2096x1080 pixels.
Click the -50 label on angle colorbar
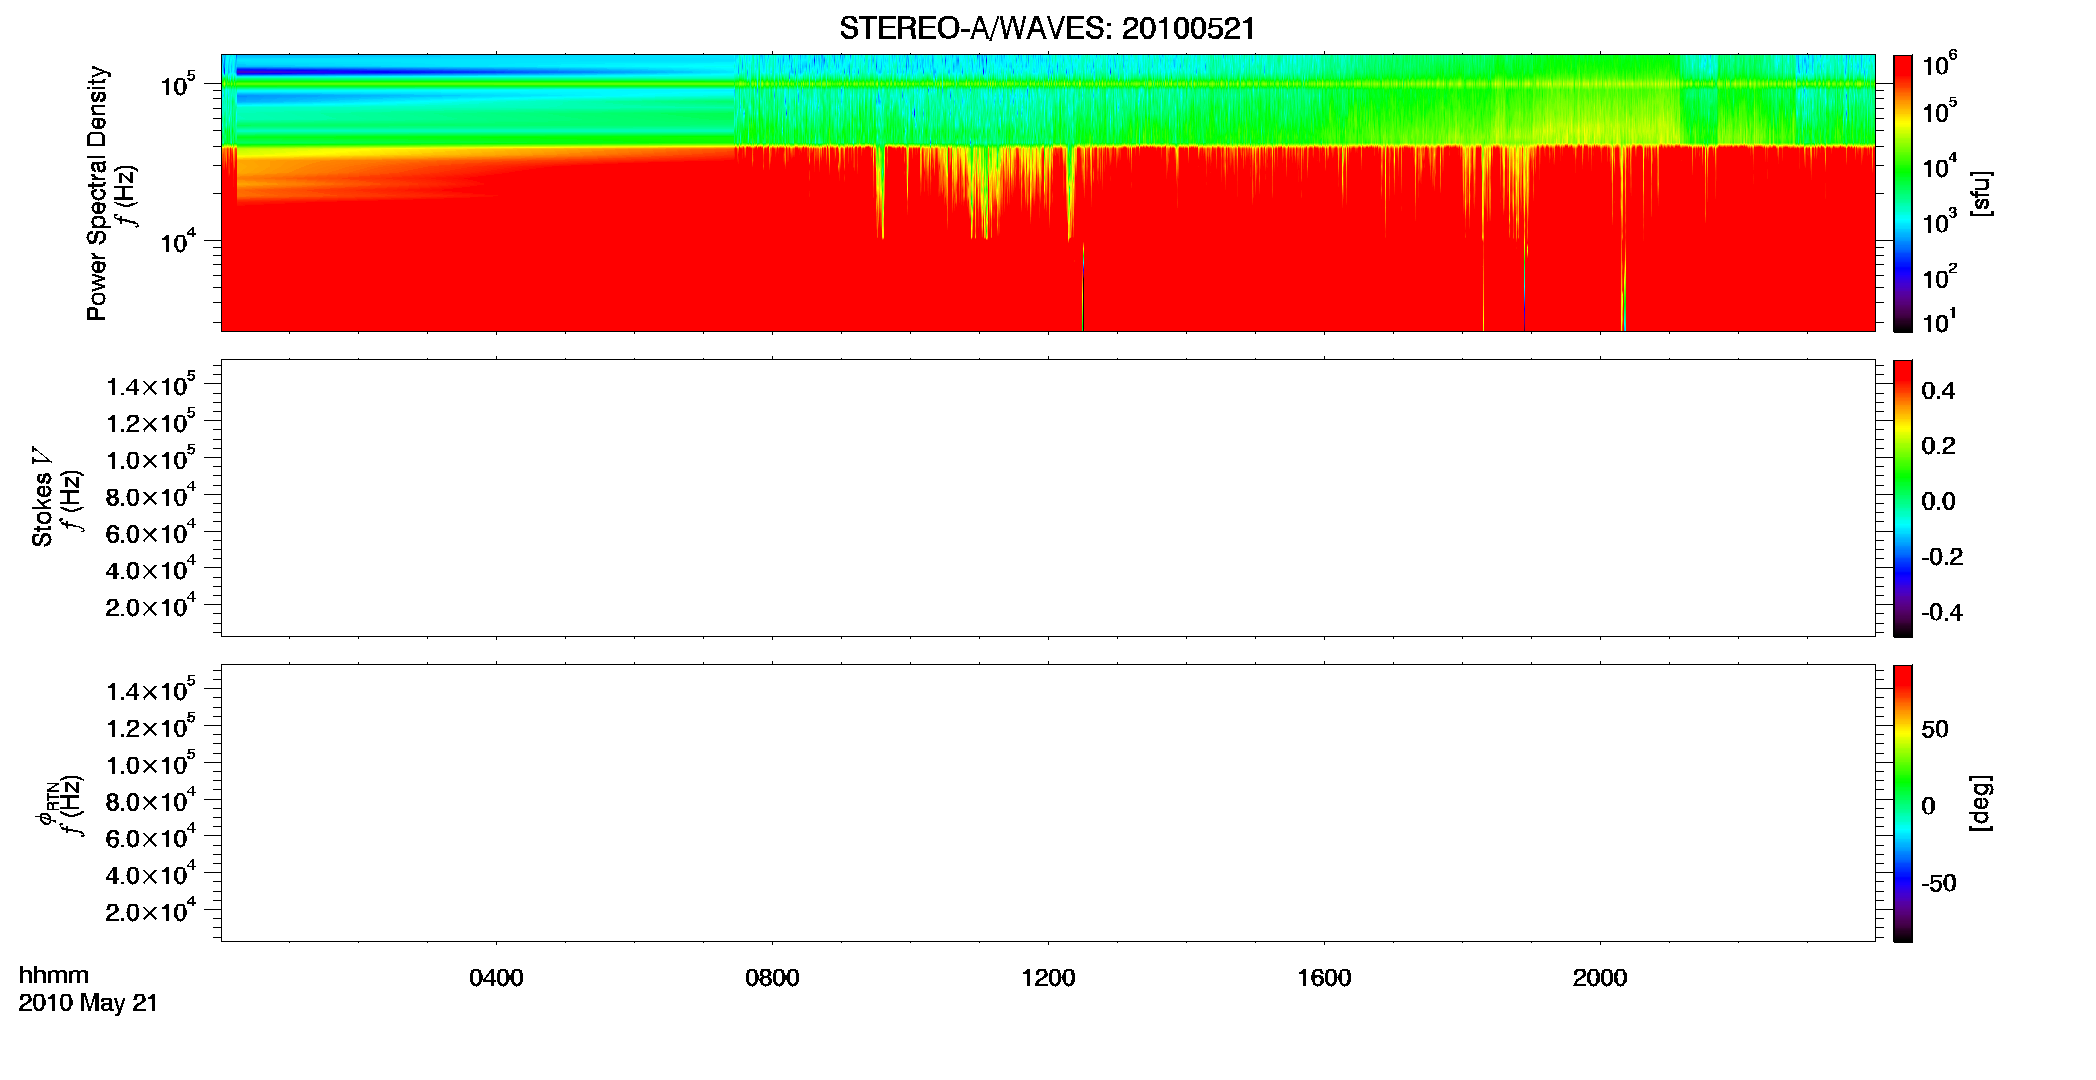[x=1938, y=884]
